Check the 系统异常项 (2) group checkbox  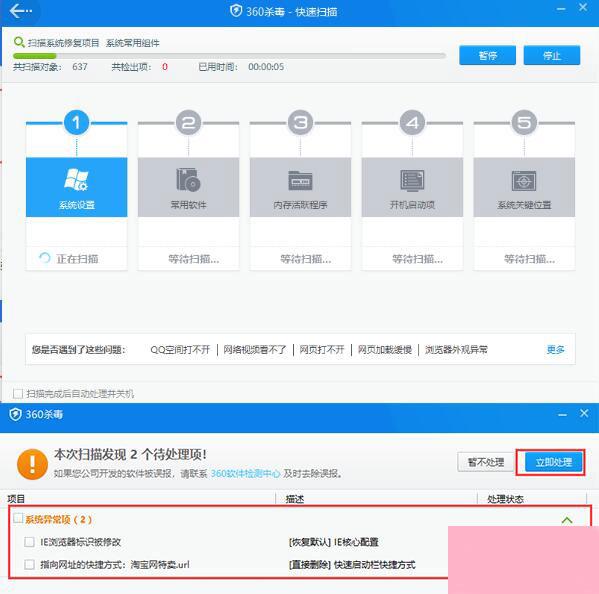(x=18, y=518)
